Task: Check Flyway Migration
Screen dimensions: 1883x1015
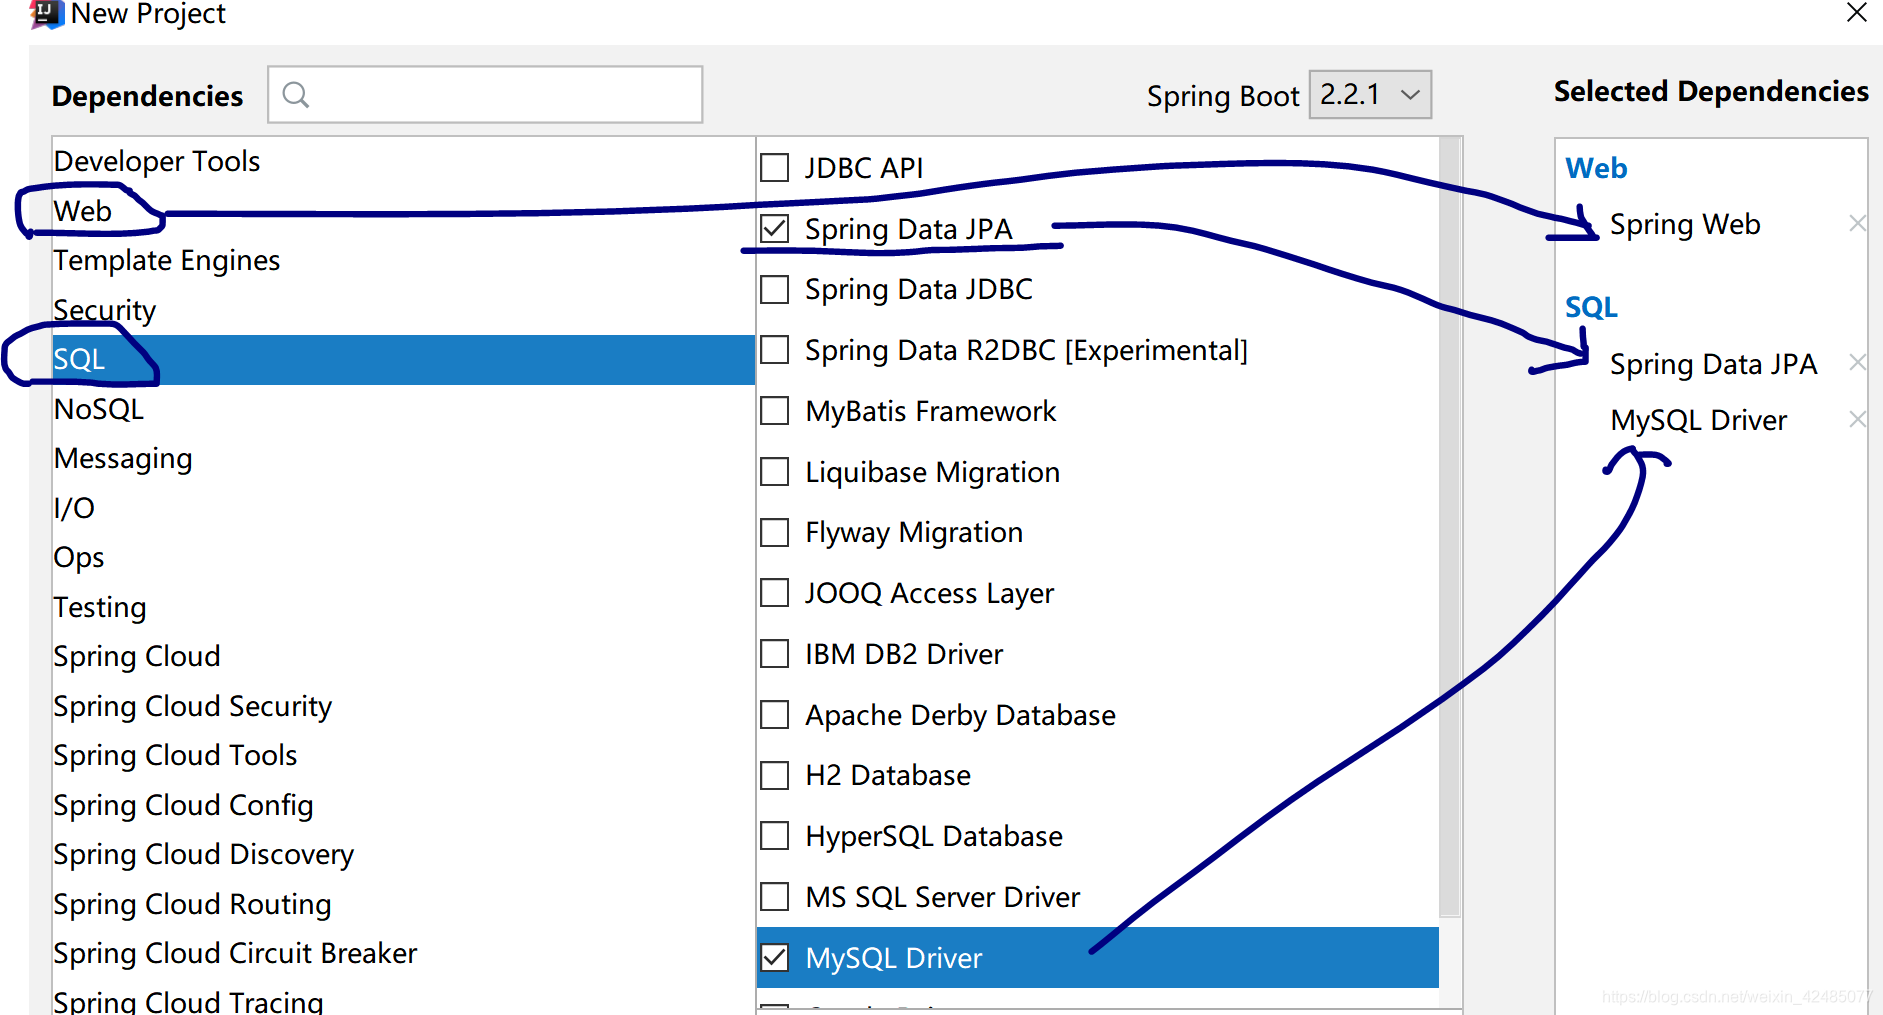Action: tap(774, 532)
